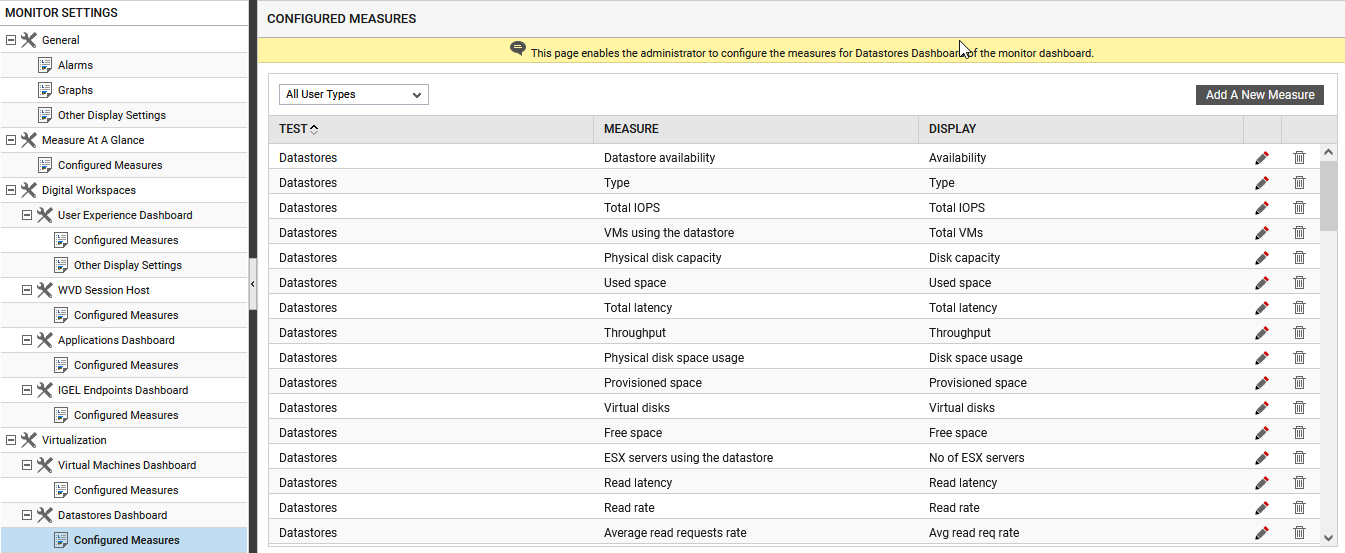The width and height of the screenshot is (1345, 553).
Task: Delete the Total latency measure
Action: pos(1299,308)
